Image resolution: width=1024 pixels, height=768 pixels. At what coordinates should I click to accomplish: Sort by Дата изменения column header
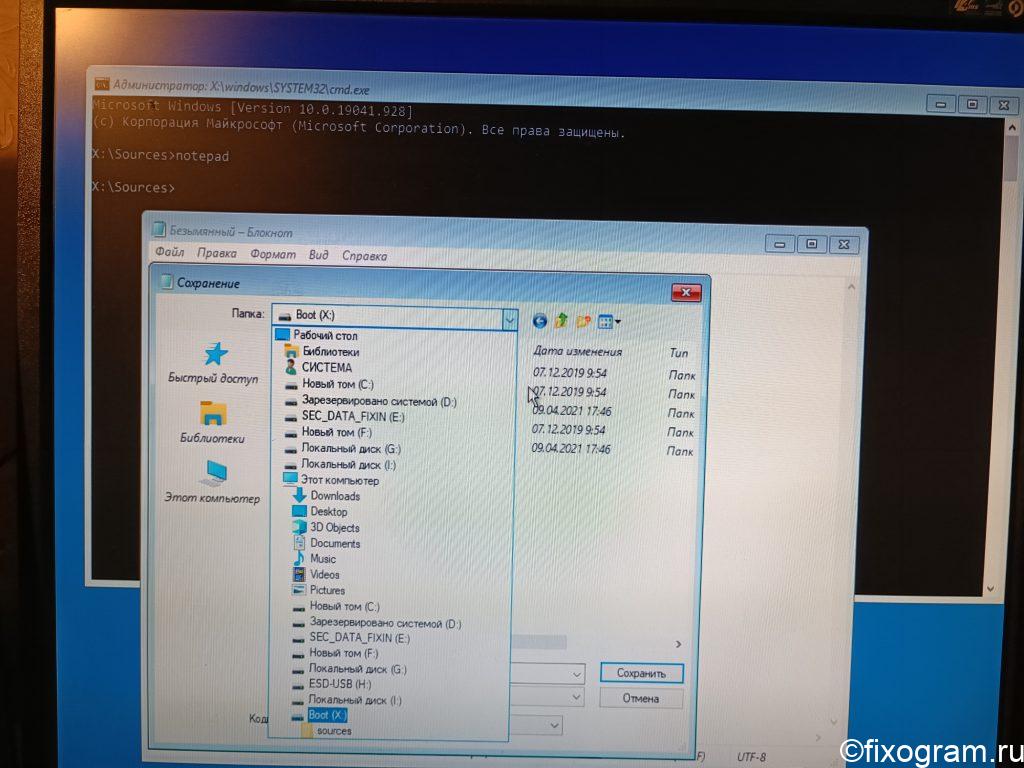click(577, 351)
